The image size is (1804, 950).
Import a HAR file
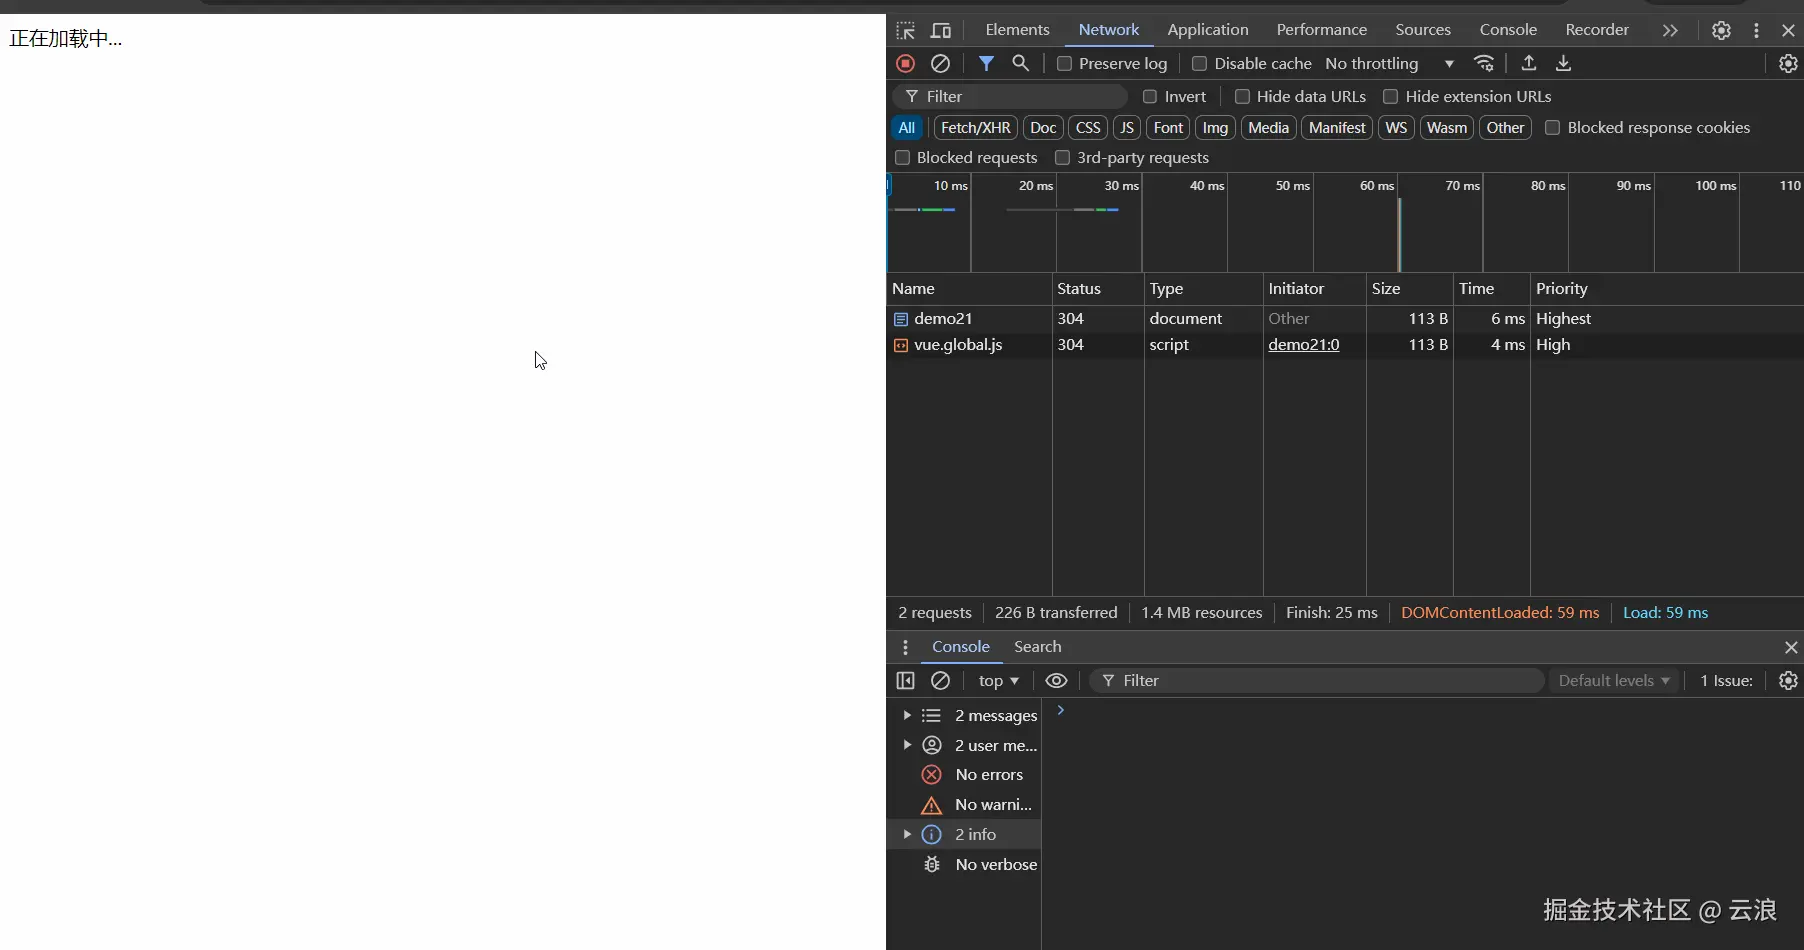tap(1528, 63)
